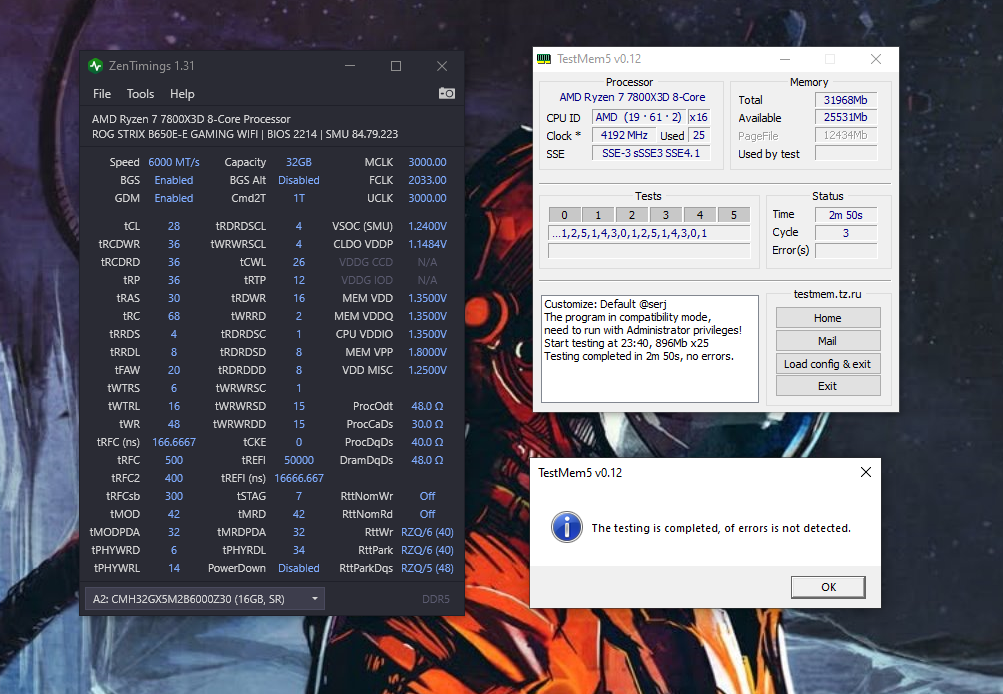
Task: Select test box 5 in Tests
Action: pyautogui.click(x=734, y=215)
